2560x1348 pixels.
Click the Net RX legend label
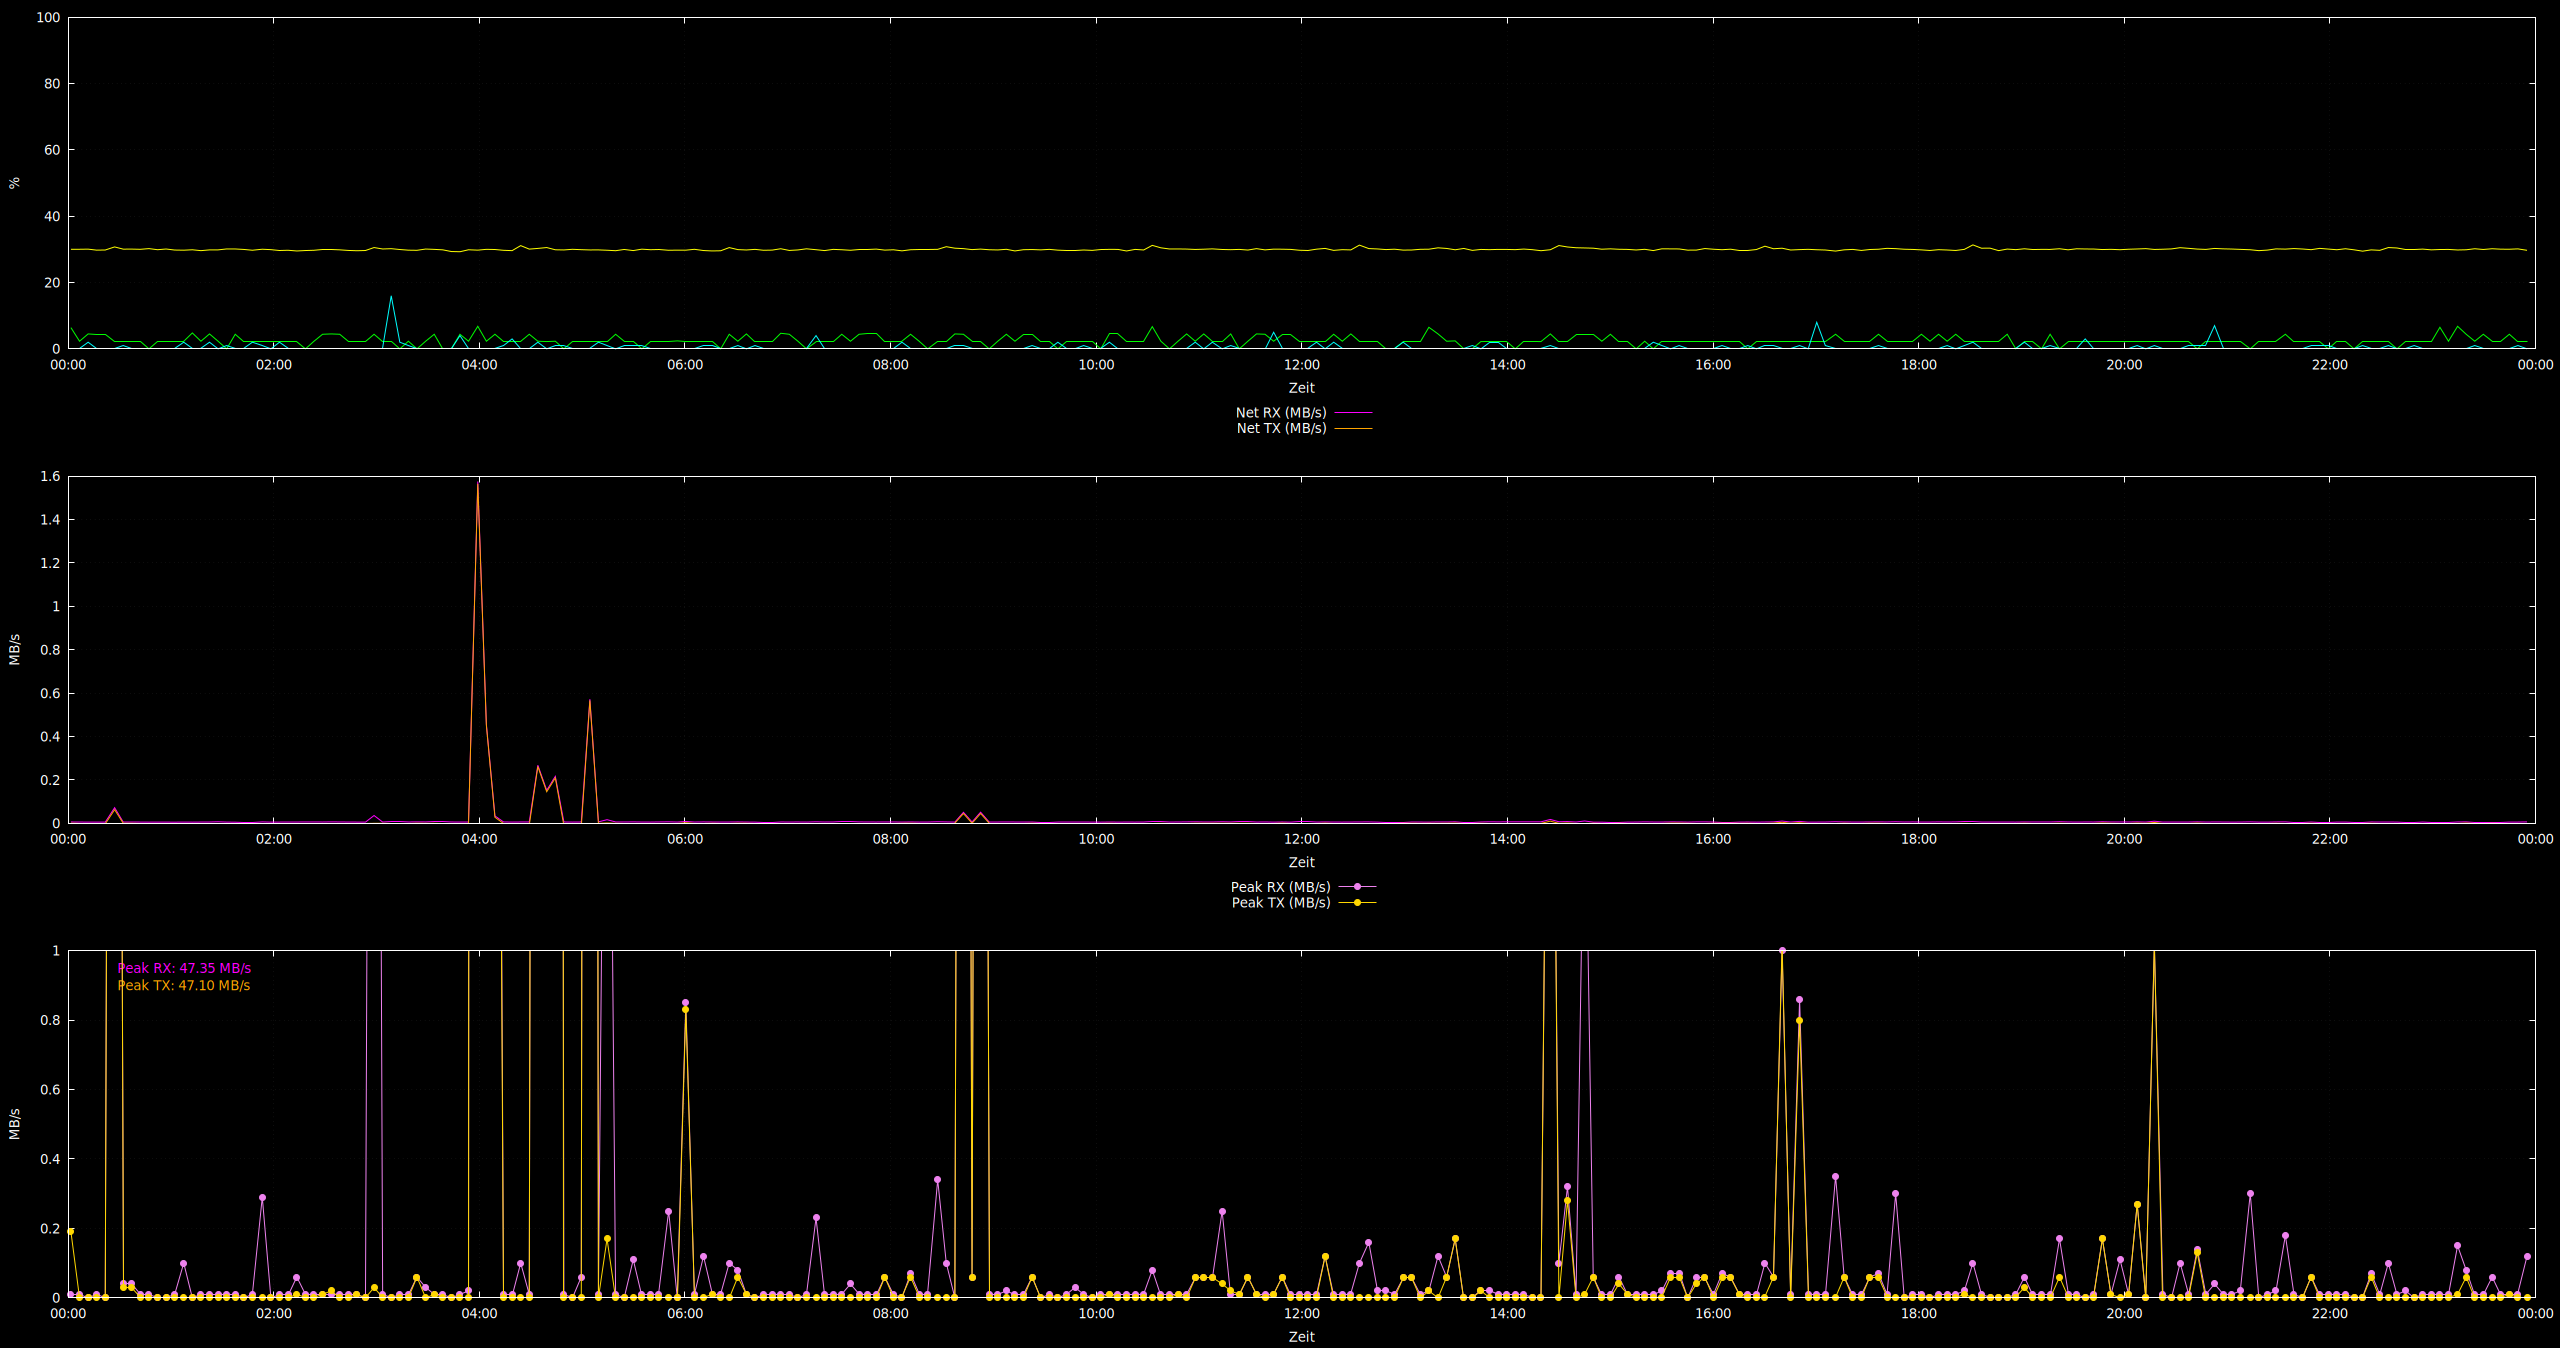pyautogui.click(x=1280, y=412)
